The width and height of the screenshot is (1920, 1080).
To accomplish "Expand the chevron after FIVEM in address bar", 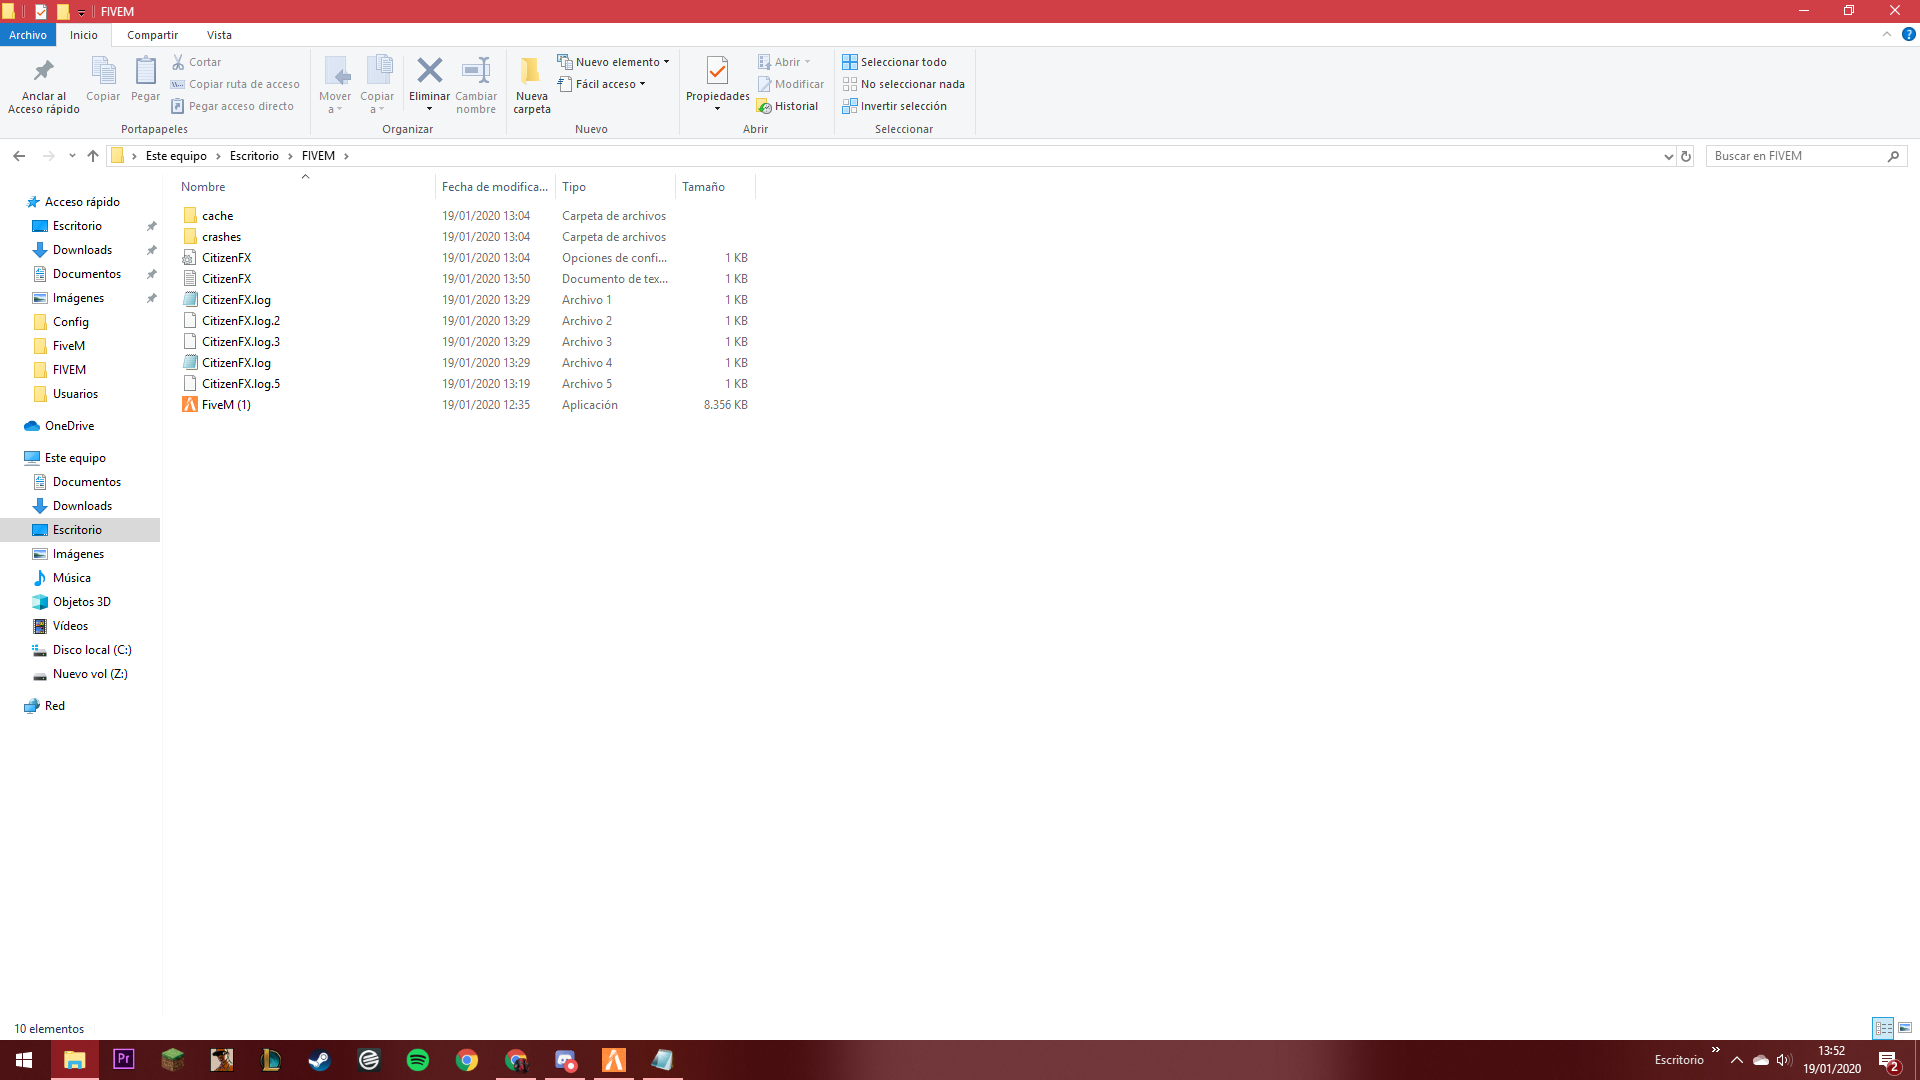I will [346, 156].
